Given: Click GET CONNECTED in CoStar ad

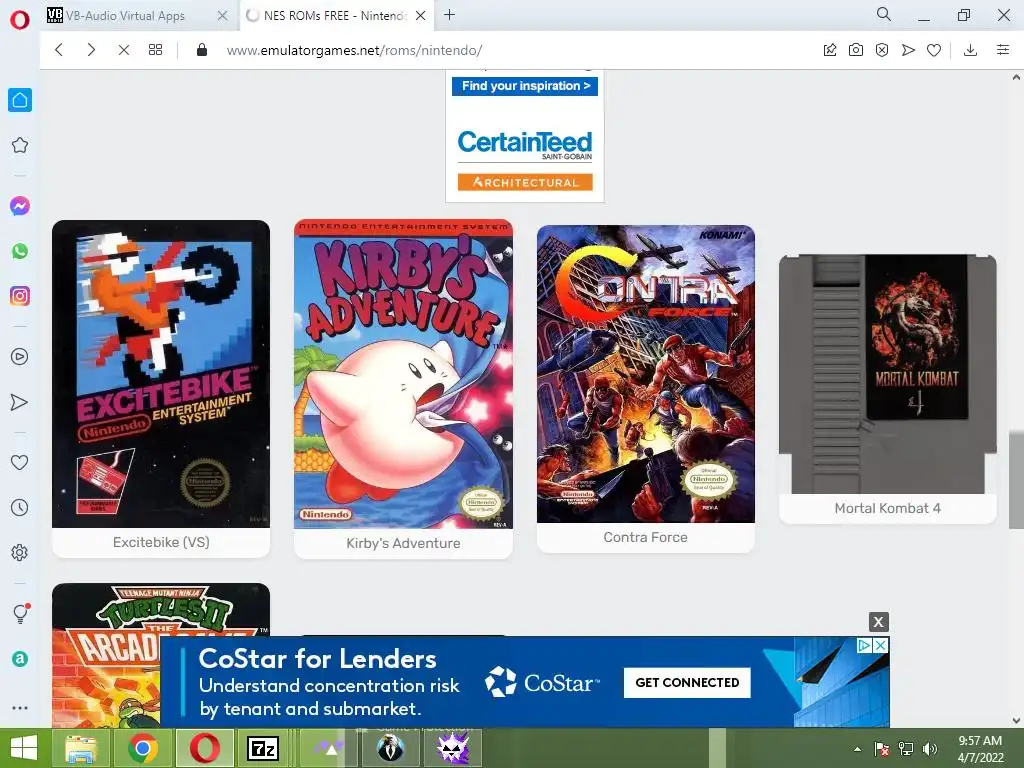Looking at the screenshot, I should pos(687,682).
